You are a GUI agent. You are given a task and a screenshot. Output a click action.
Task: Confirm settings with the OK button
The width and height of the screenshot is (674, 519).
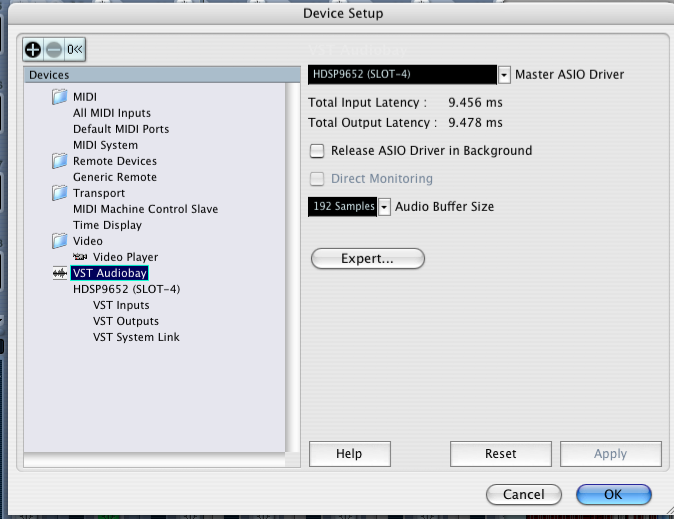[613, 494]
